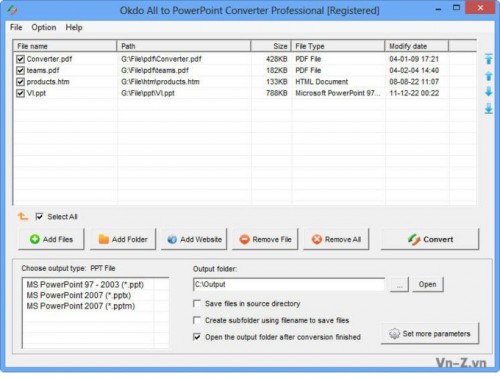
Task: Click the HTML Document file type cell
Action: click(x=322, y=82)
